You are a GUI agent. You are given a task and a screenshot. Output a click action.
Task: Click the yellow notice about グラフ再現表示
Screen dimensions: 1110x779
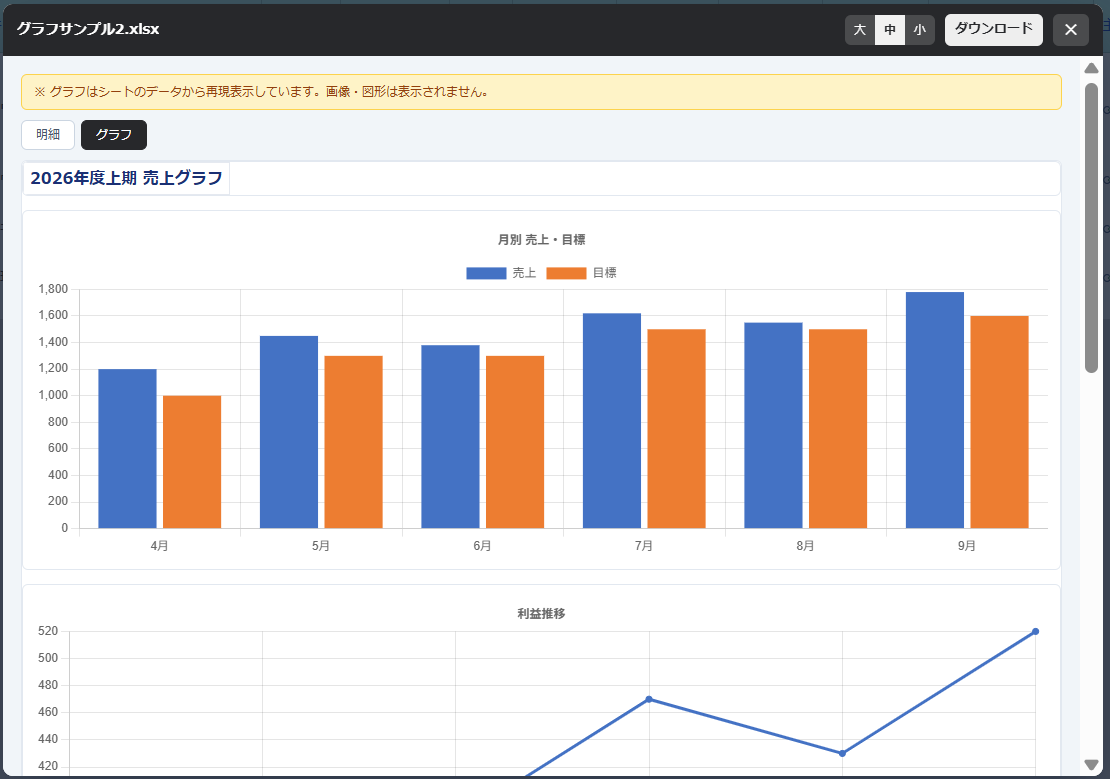click(x=542, y=92)
